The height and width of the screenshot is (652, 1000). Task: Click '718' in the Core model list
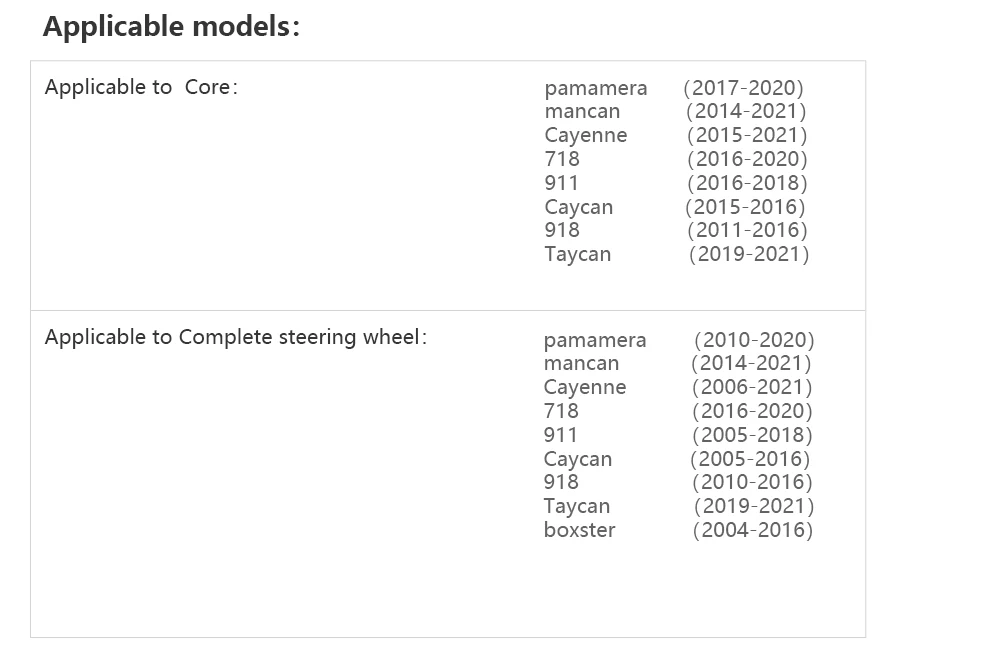pos(562,159)
